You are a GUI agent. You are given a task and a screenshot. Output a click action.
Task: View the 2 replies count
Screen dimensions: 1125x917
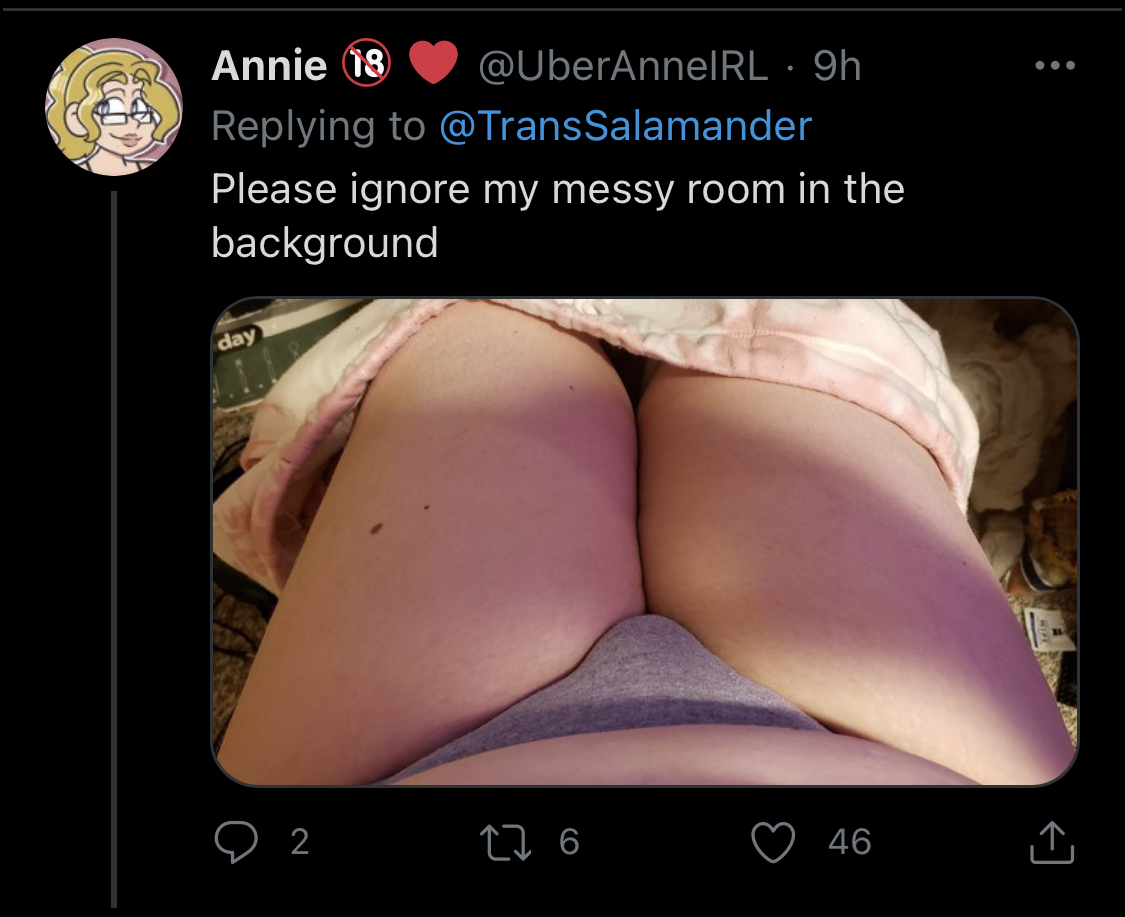point(300,841)
